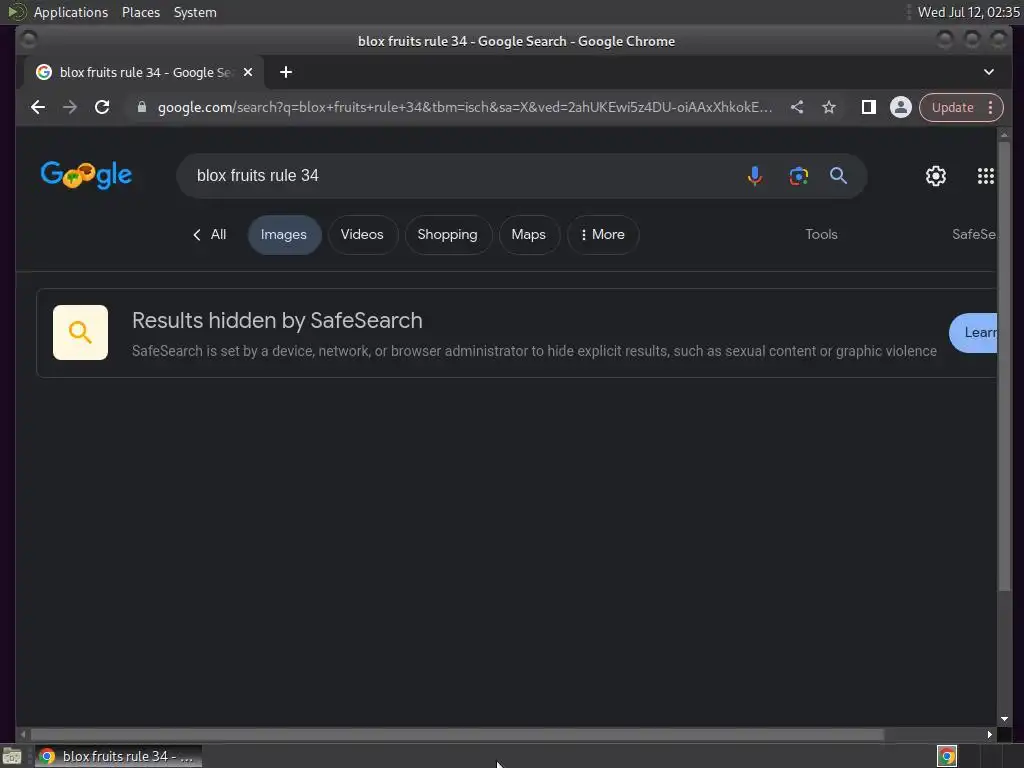Image resolution: width=1024 pixels, height=768 pixels.
Task: View site information lock icon
Action: (x=142, y=107)
